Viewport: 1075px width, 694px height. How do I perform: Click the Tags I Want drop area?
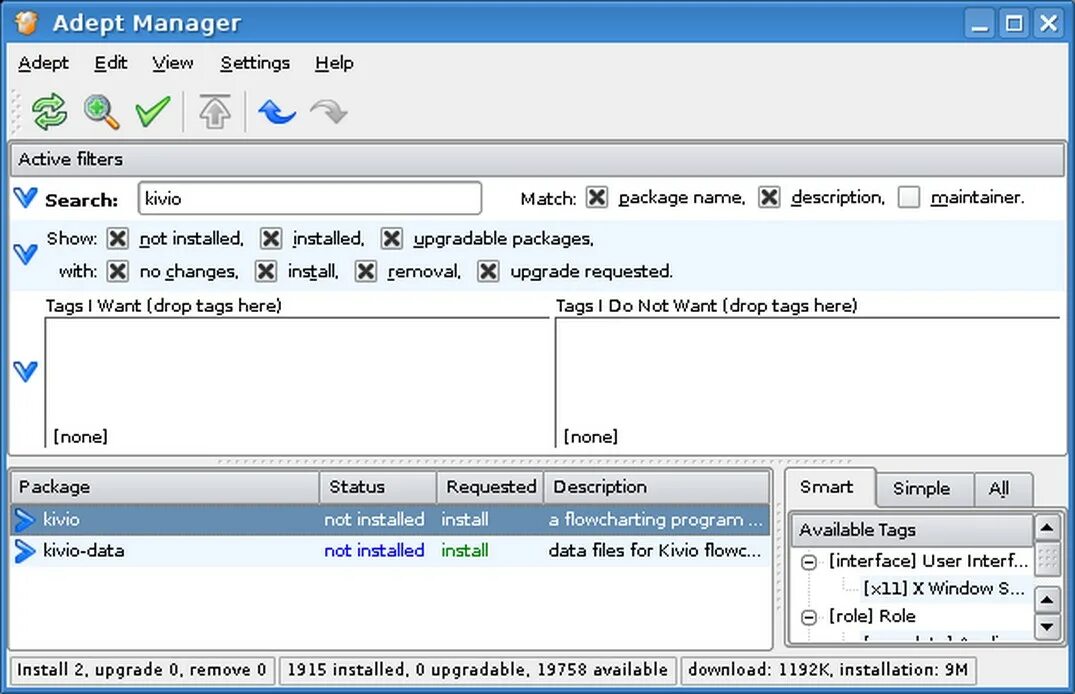297,382
